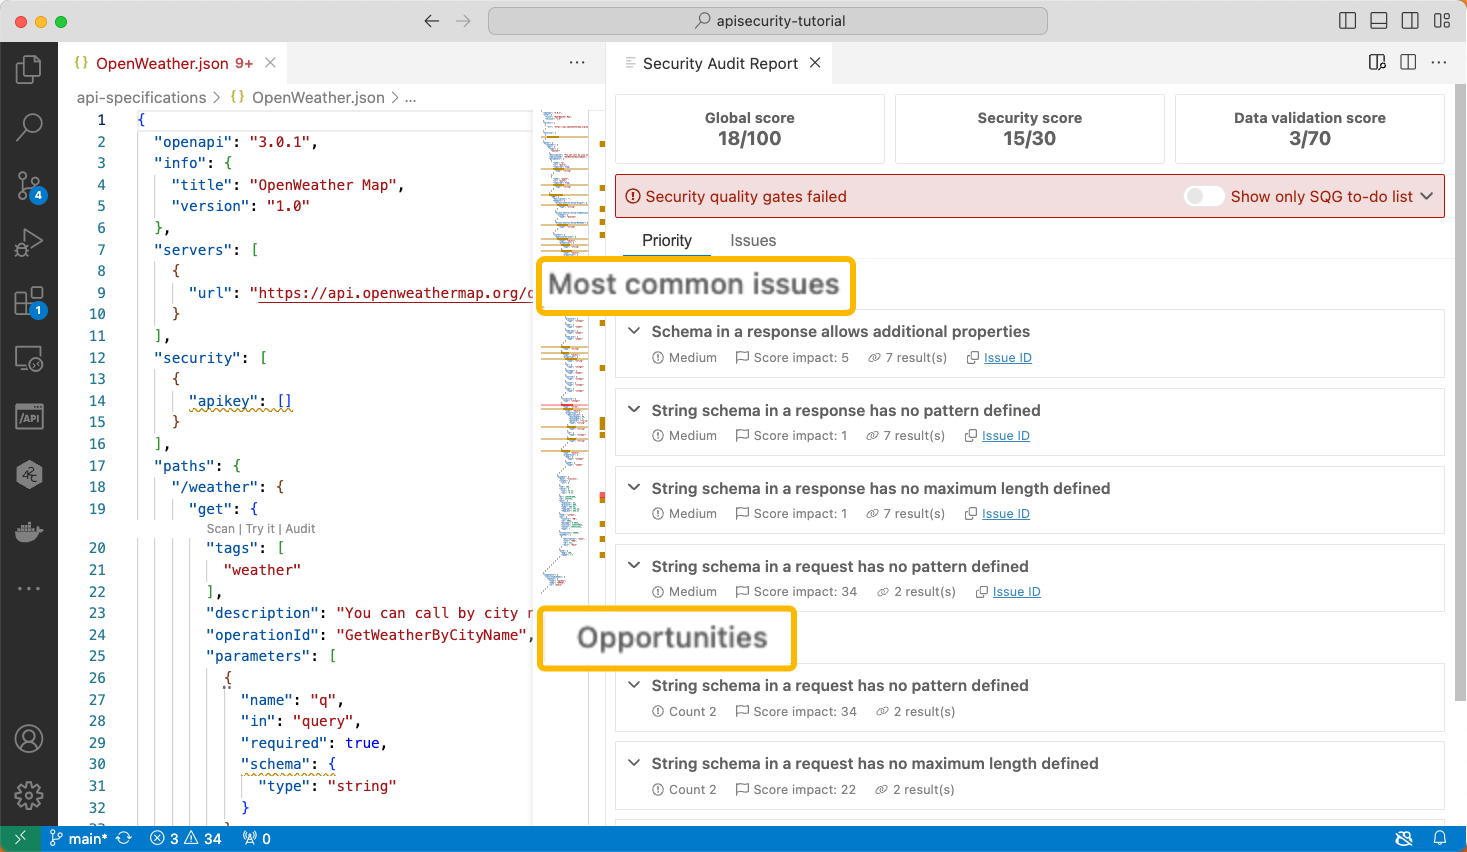Open the Search view in activity bar
The width and height of the screenshot is (1467, 852).
click(29, 127)
